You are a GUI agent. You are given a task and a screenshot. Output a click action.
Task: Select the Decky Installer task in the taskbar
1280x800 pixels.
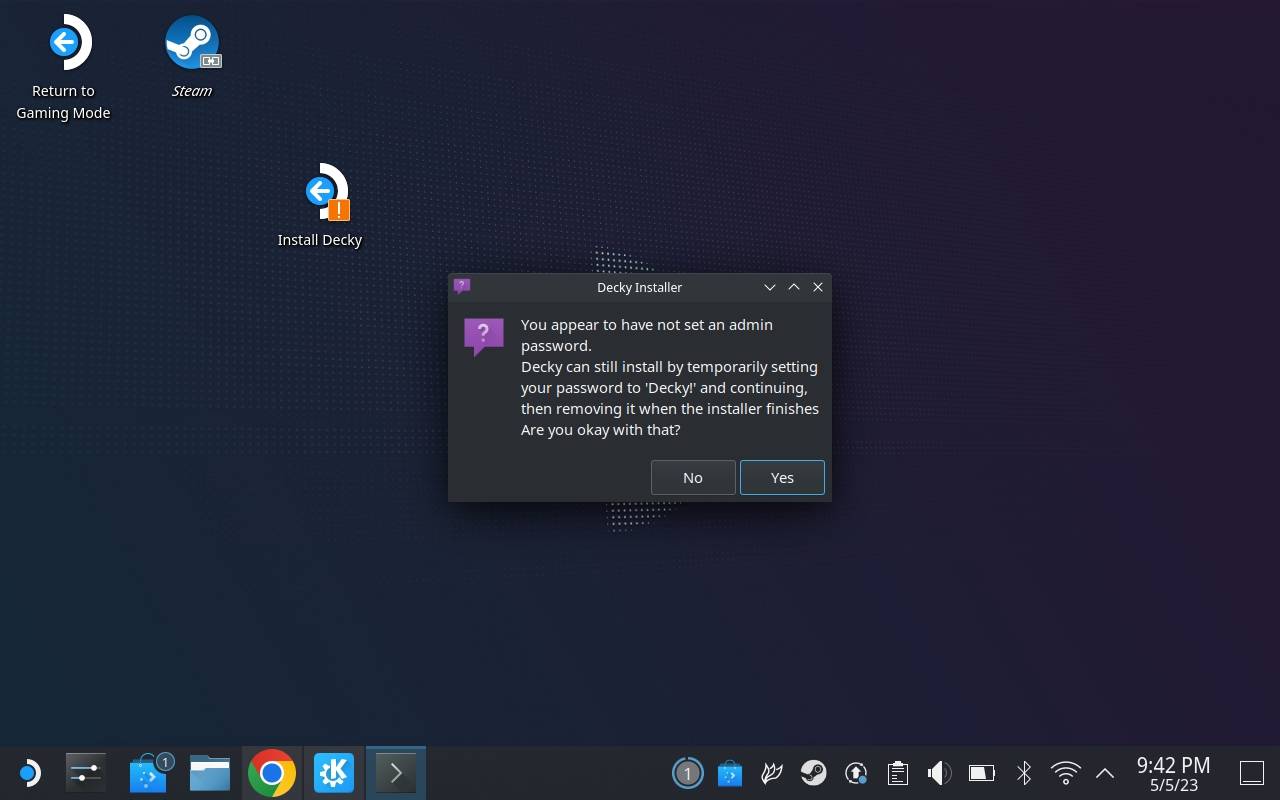click(x=396, y=773)
